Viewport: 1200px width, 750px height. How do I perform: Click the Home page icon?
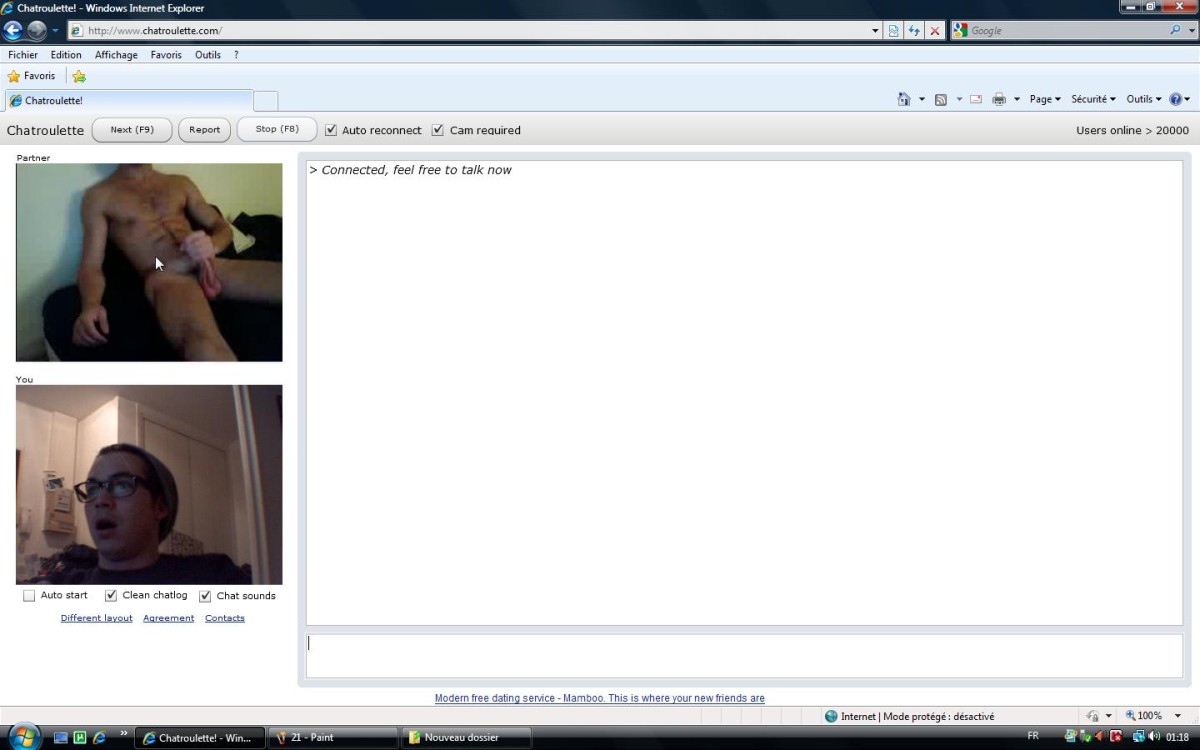(x=904, y=99)
